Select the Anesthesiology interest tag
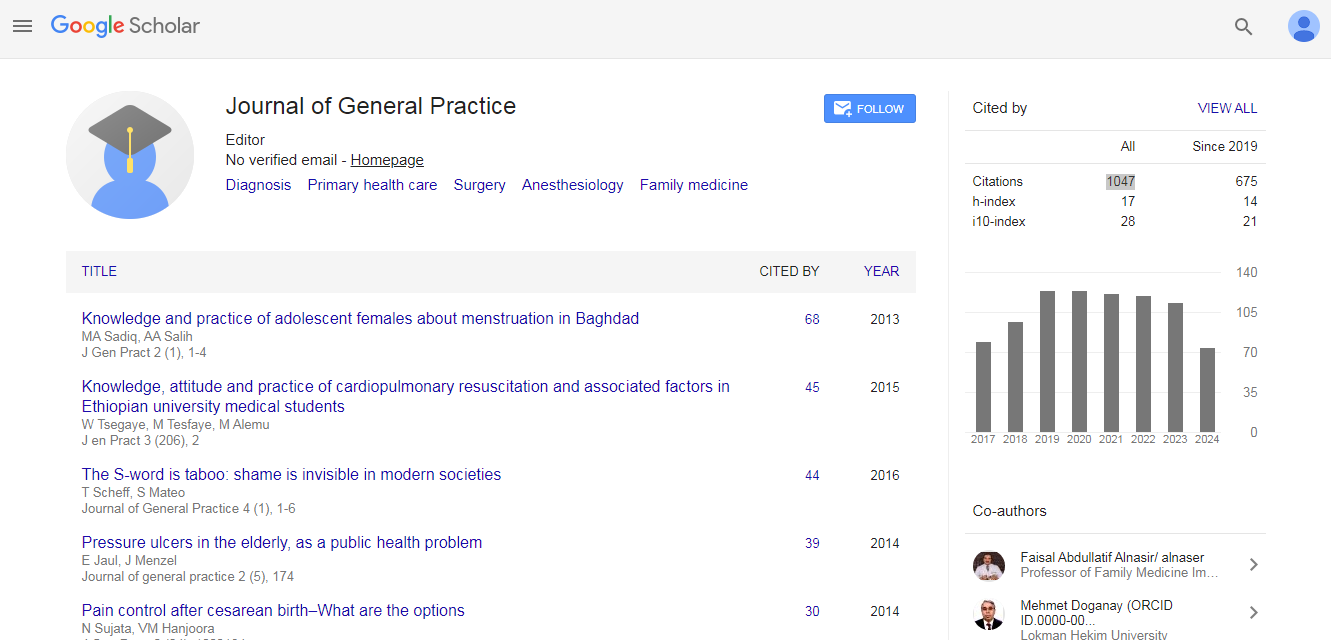 point(572,185)
